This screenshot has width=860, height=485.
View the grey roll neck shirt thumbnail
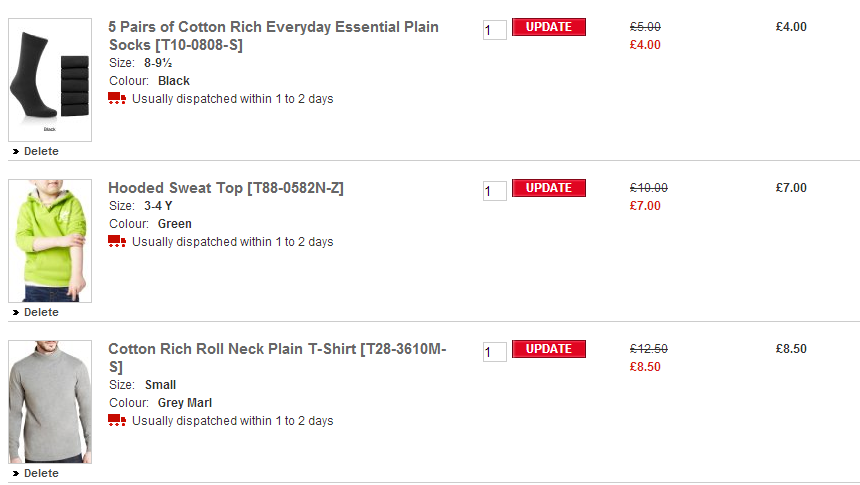pyautogui.click(x=50, y=402)
